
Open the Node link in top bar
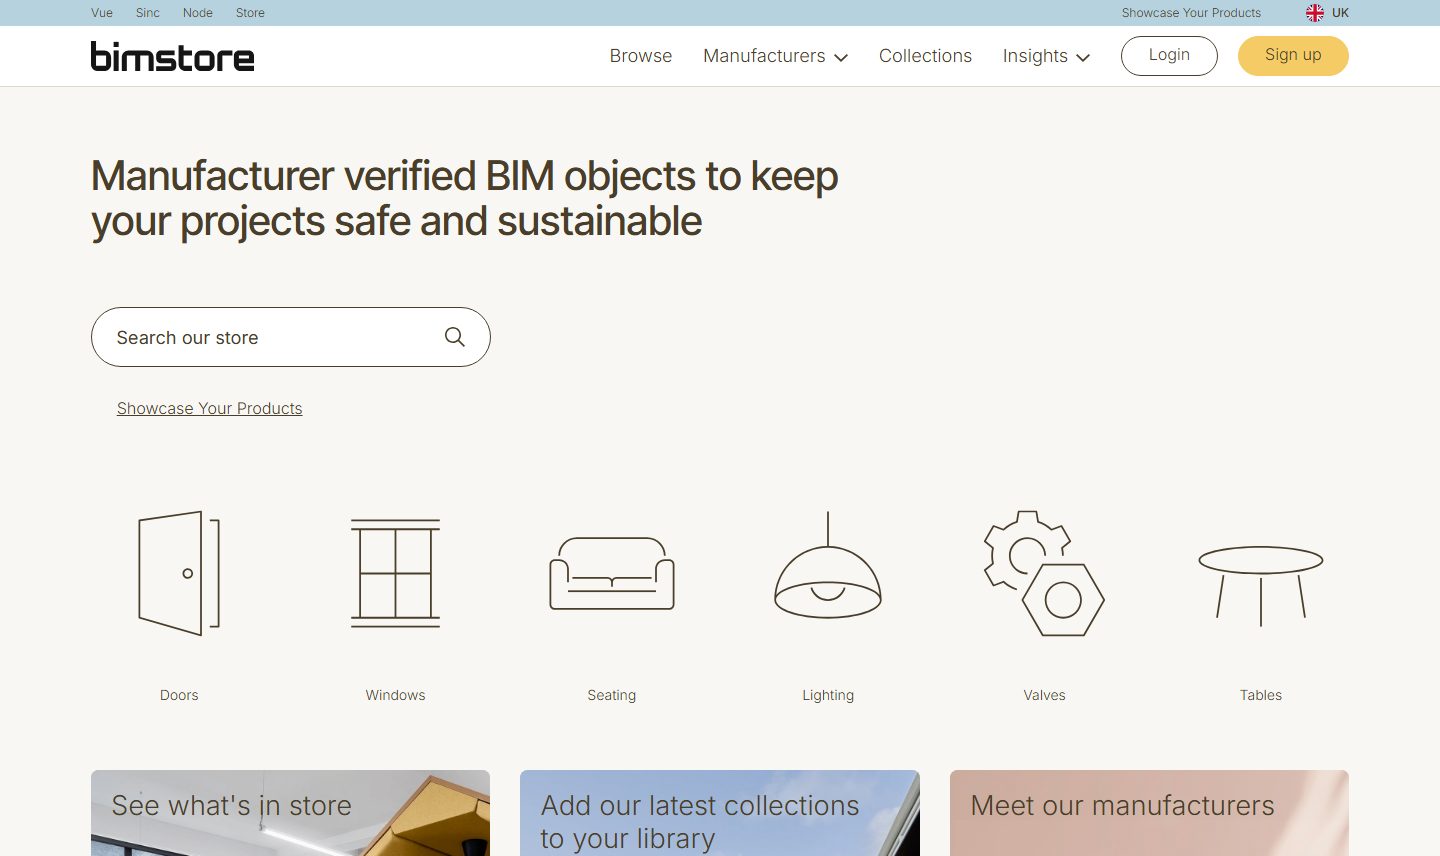click(198, 13)
